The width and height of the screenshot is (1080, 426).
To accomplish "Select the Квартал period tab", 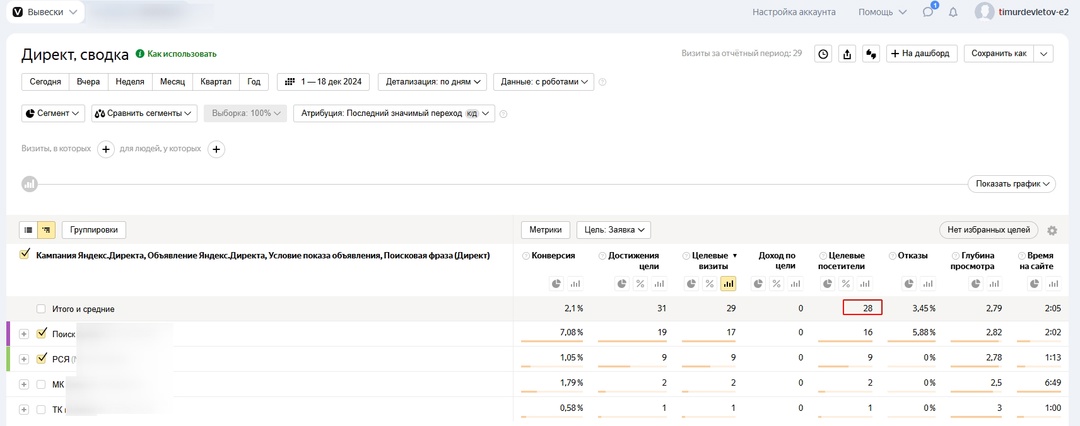I will [216, 81].
